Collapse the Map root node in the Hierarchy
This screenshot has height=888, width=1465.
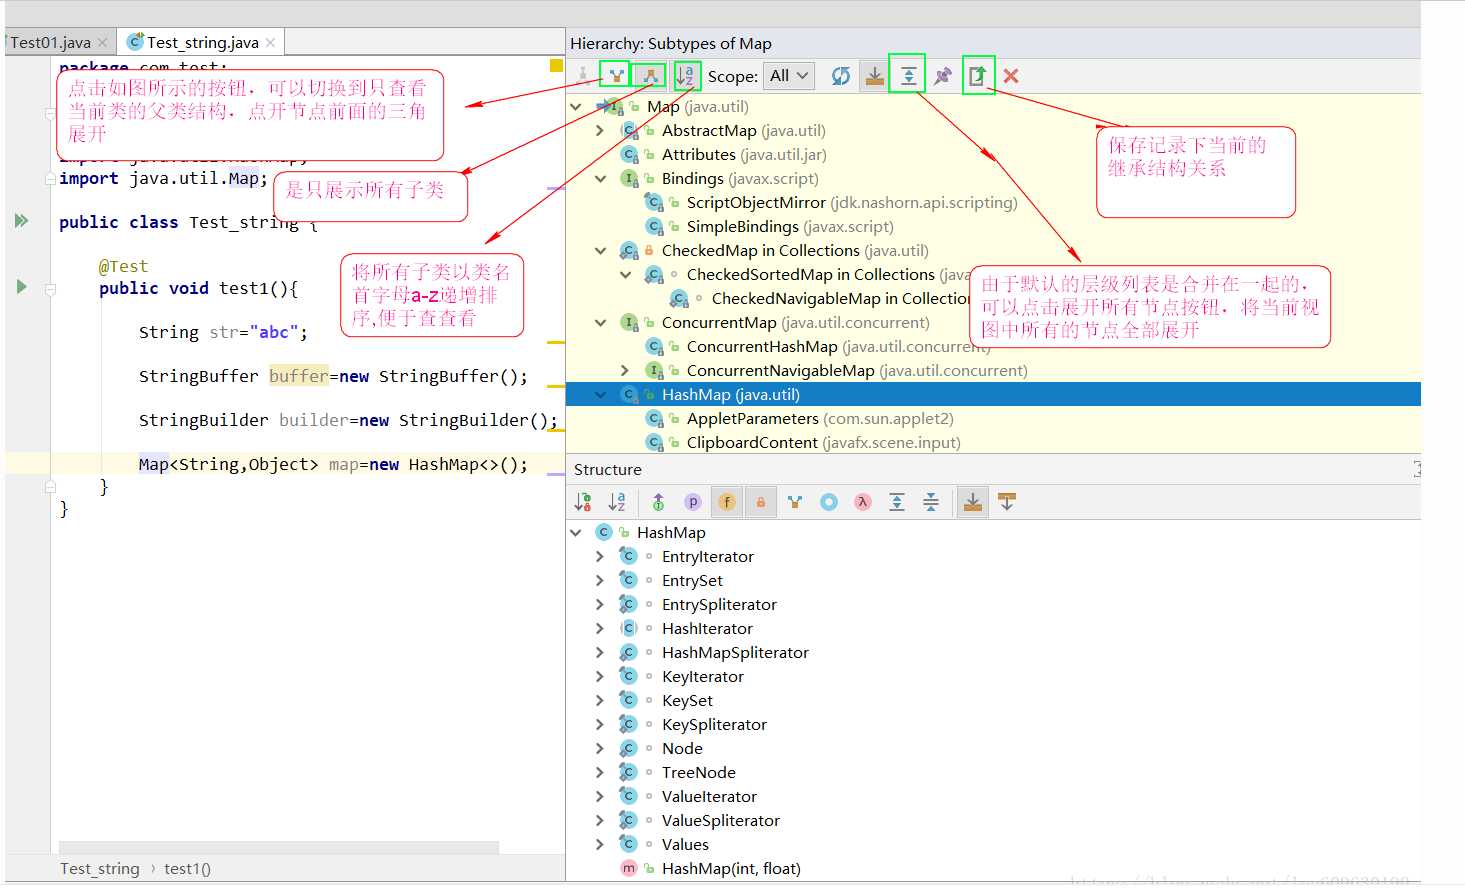pyautogui.click(x=576, y=106)
